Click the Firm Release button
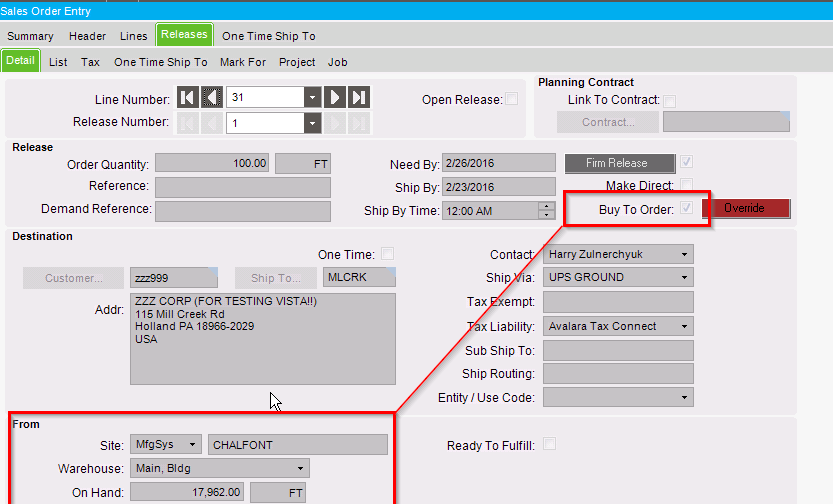 point(620,164)
